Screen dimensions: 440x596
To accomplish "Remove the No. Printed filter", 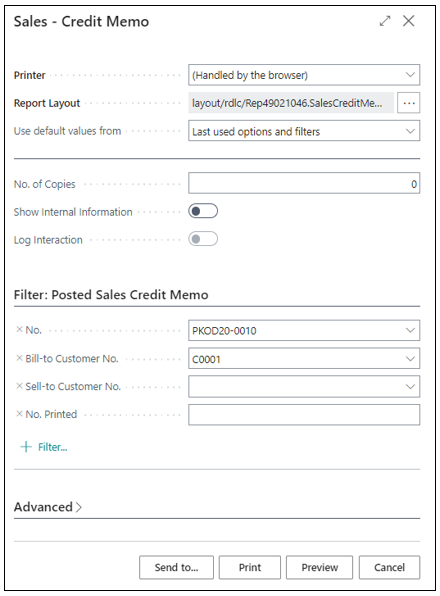I will click(x=19, y=414).
